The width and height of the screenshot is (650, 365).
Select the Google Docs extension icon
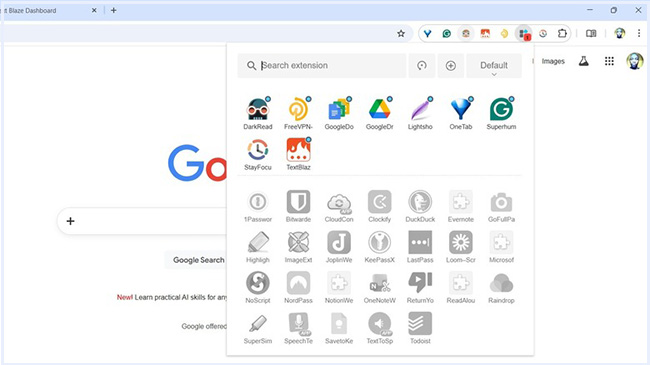(339, 110)
